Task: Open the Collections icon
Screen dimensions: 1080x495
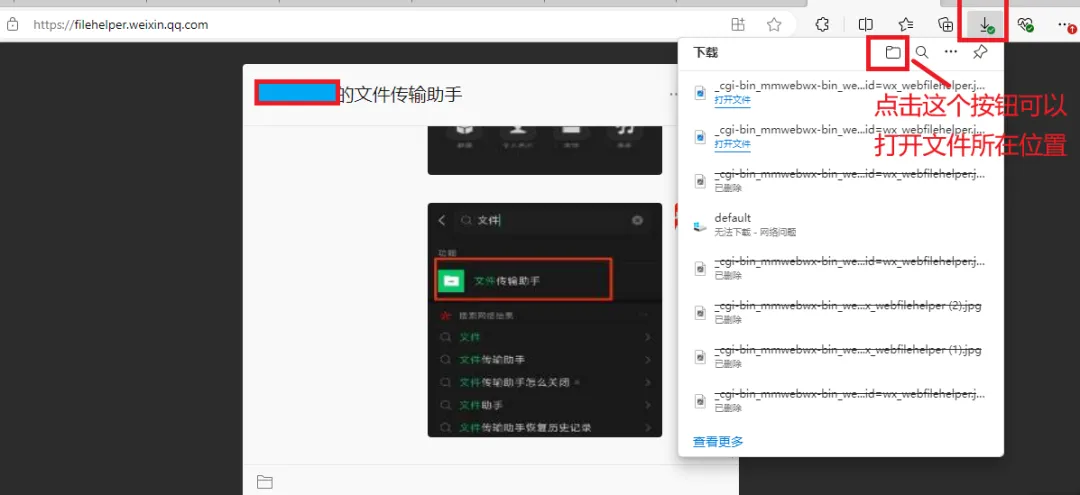Action: point(946,25)
